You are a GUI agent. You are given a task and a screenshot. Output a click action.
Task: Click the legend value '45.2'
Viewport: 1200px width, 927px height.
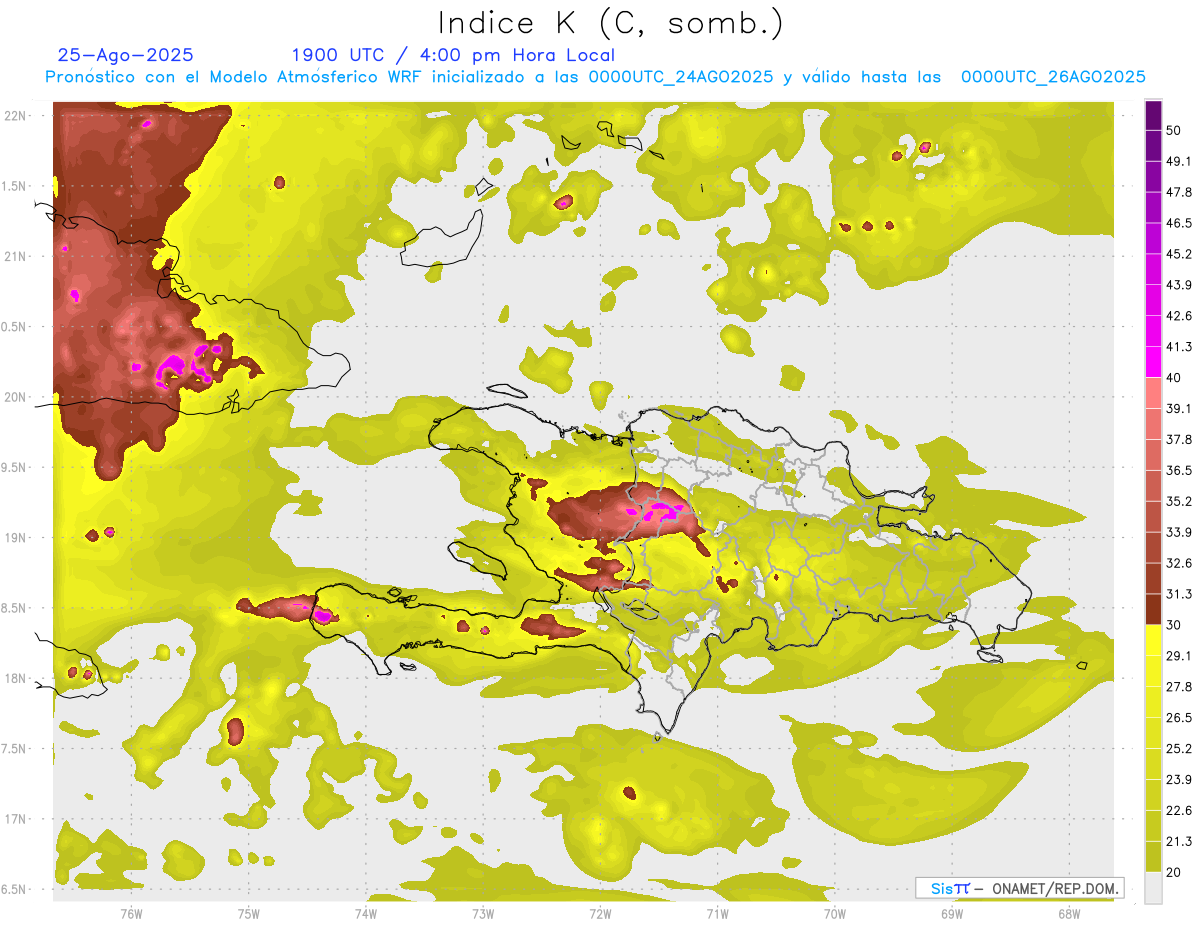tap(1178, 254)
